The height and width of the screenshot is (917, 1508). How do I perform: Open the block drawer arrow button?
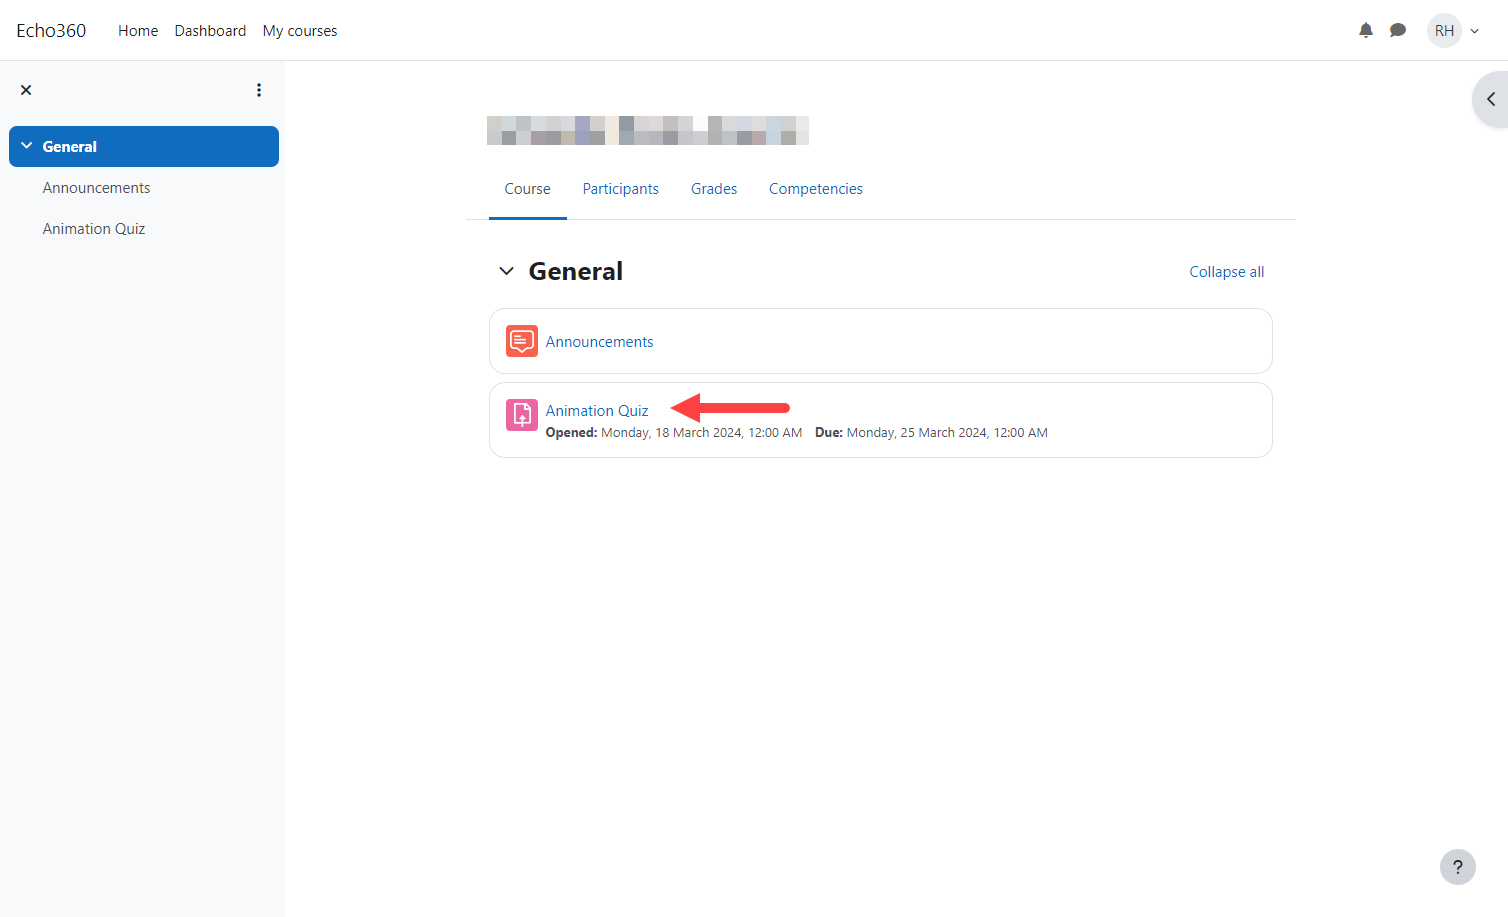[x=1490, y=99]
